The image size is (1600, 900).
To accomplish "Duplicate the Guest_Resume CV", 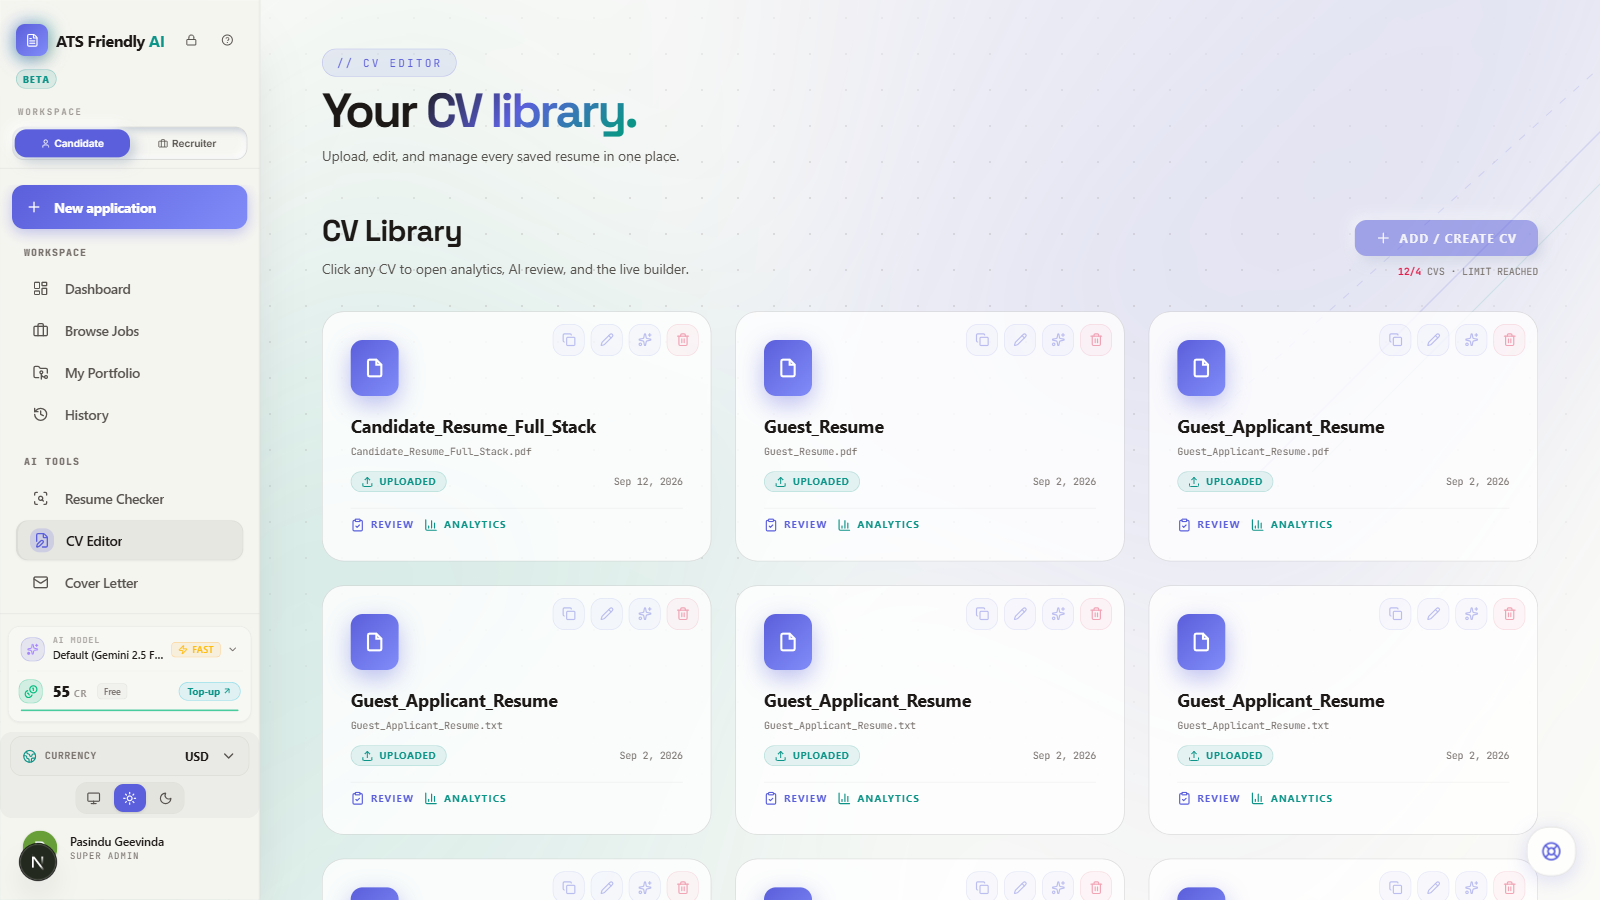I will 982,340.
